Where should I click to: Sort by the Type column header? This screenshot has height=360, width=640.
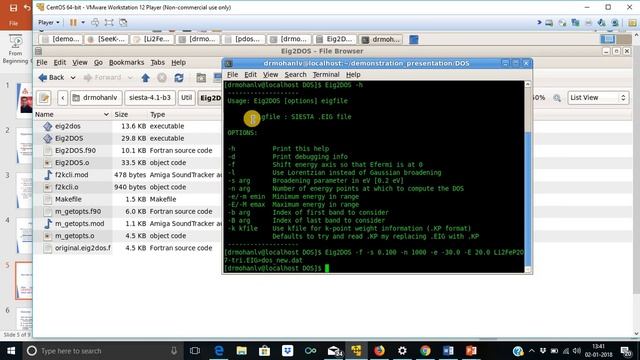[x=158, y=114]
